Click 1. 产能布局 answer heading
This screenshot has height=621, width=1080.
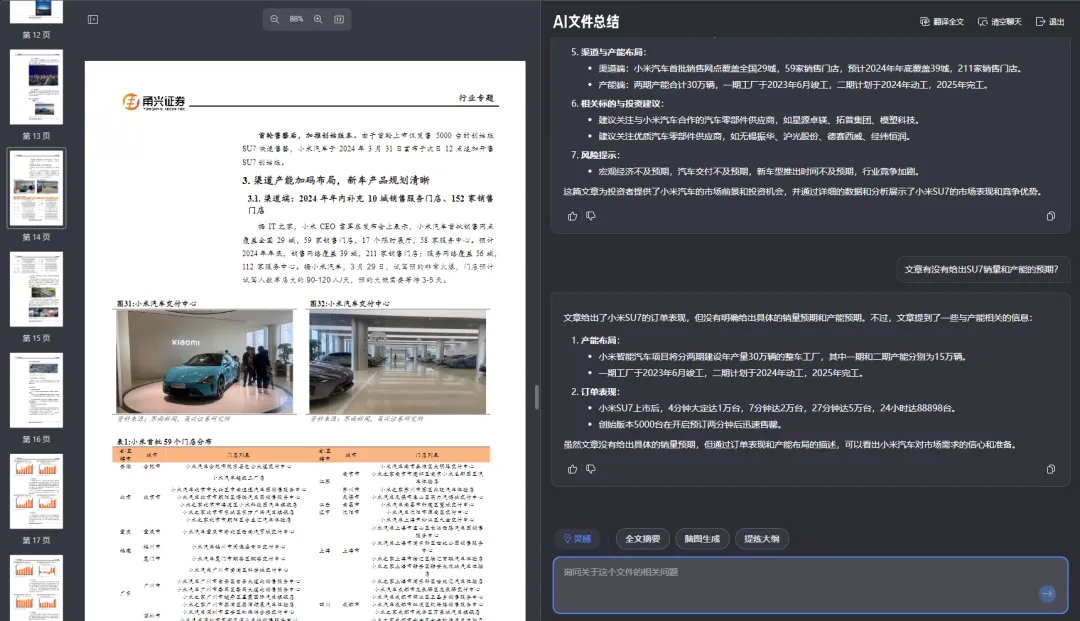tap(595, 340)
